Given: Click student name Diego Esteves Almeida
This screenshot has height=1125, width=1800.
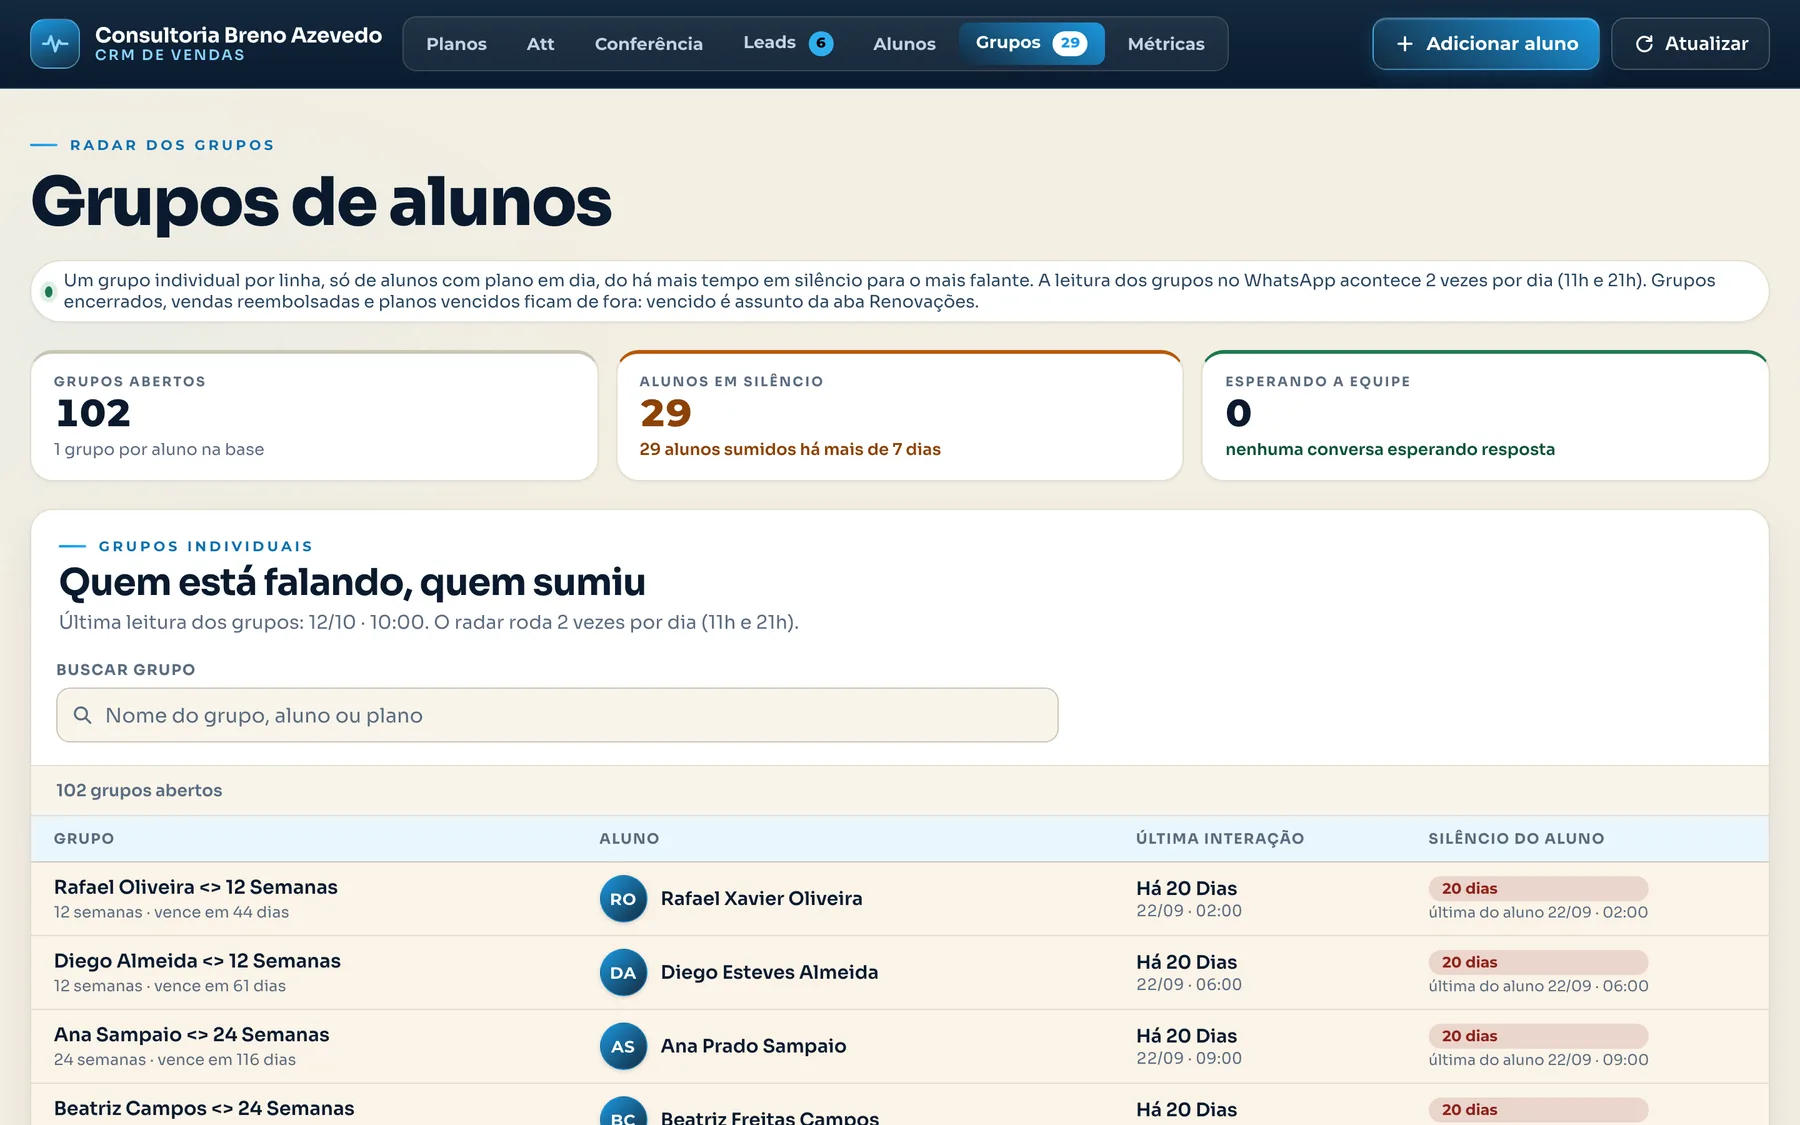Looking at the screenshot, I should (x=769, y=972).
